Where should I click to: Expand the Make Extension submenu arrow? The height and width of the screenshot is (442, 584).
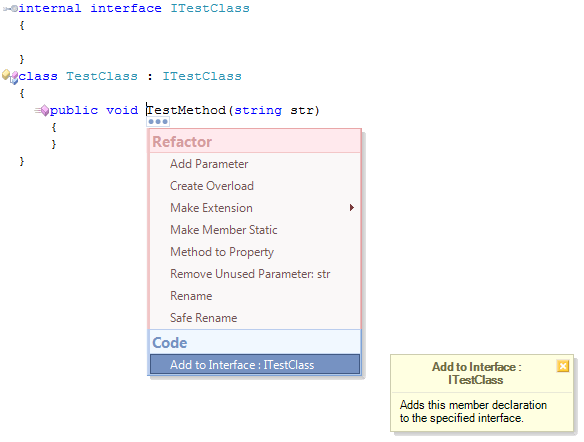click(352, 208)
